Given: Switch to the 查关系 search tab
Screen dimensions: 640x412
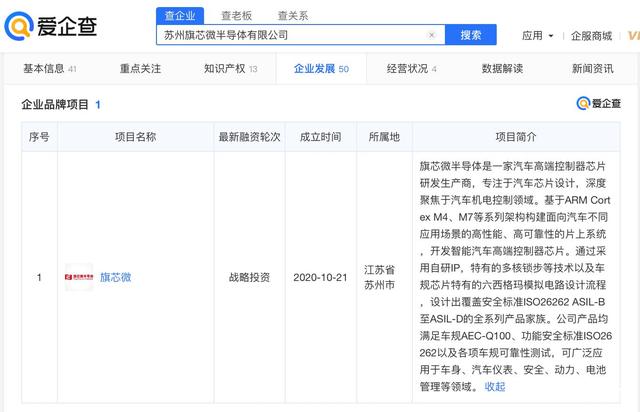Looking at the screenshot, I should pyautogui.click(x=293, y=16).
